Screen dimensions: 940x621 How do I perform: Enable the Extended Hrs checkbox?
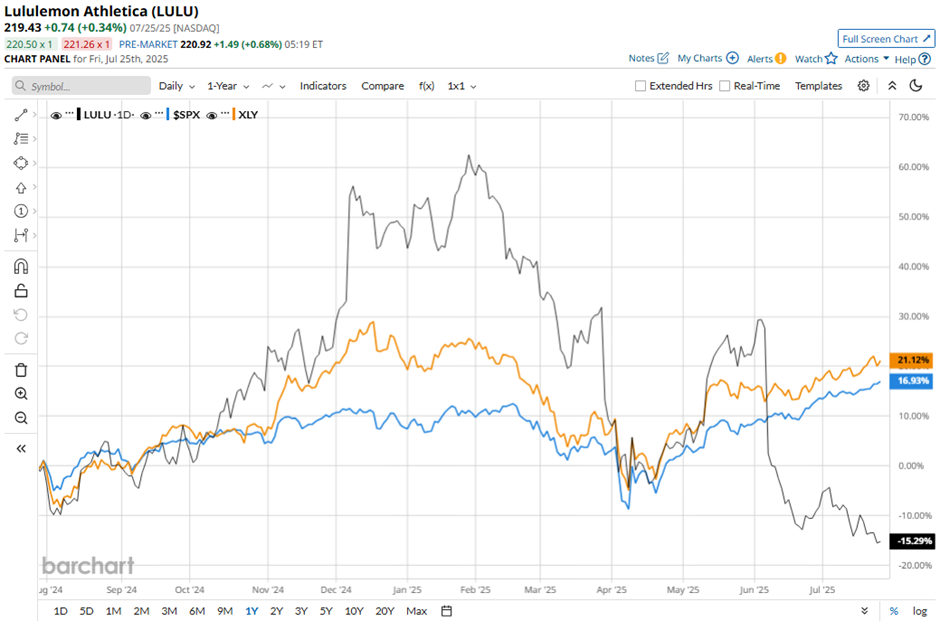click(x=640, y=86)
